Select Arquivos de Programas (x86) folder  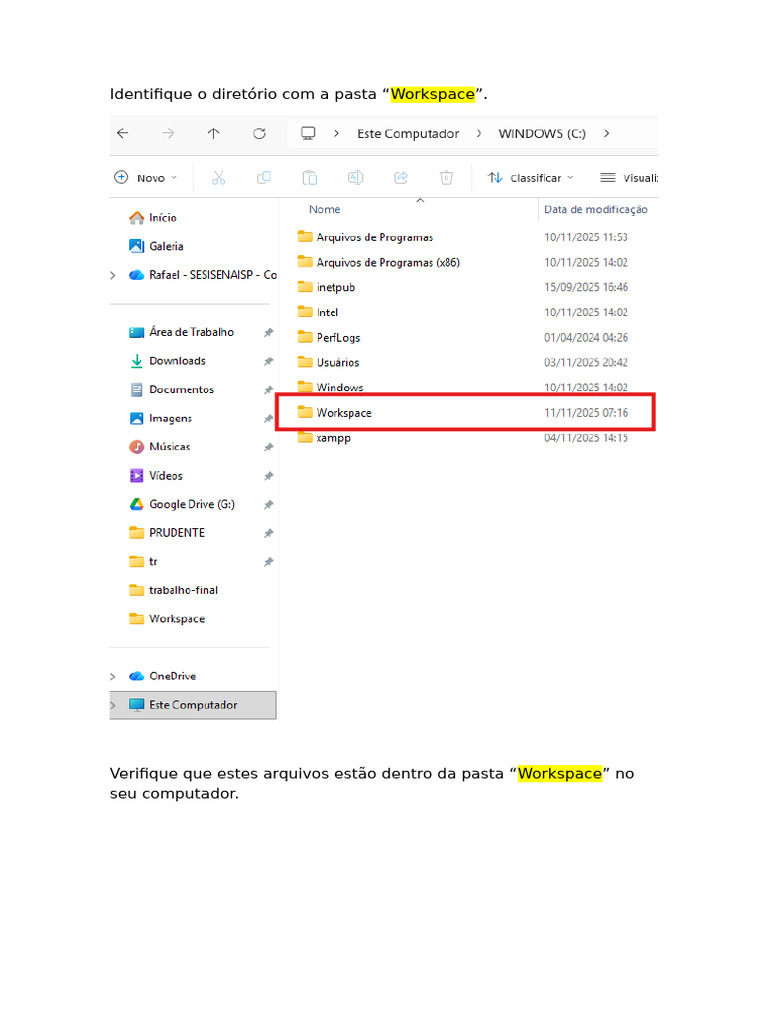(x=379, y=263)
